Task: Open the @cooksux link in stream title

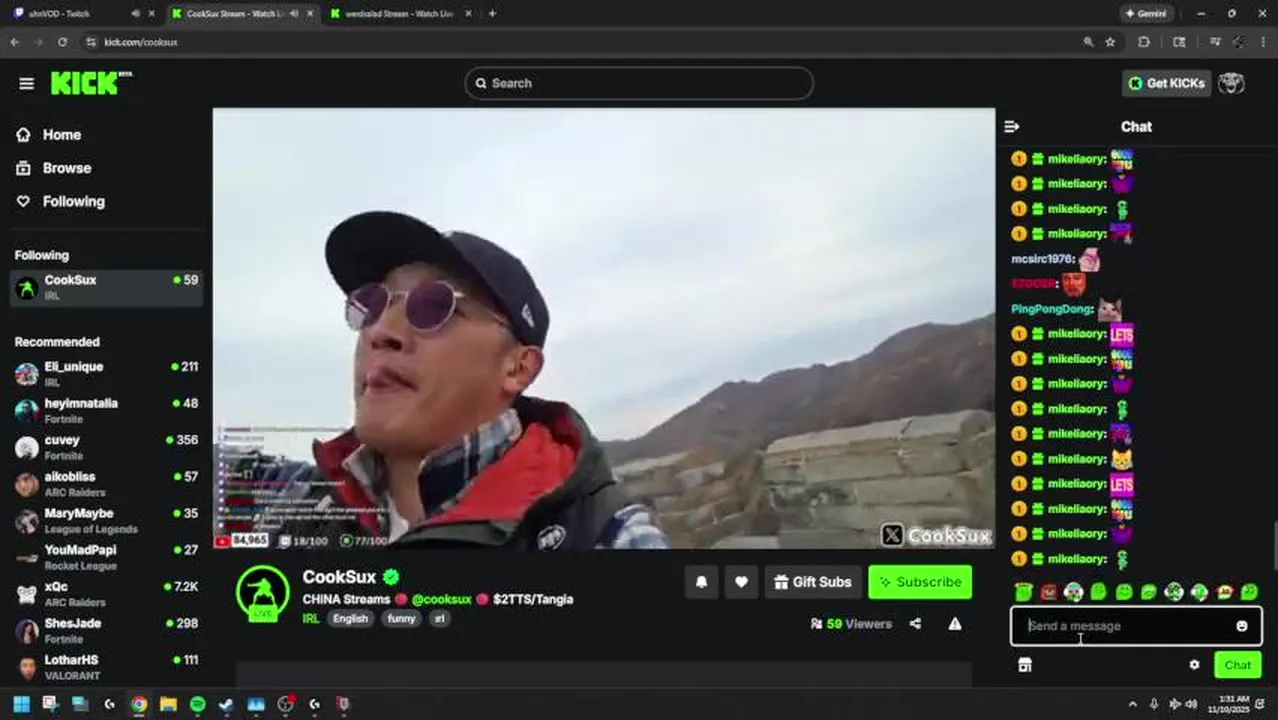Action: pyautogui.click(x=441, y=599)
